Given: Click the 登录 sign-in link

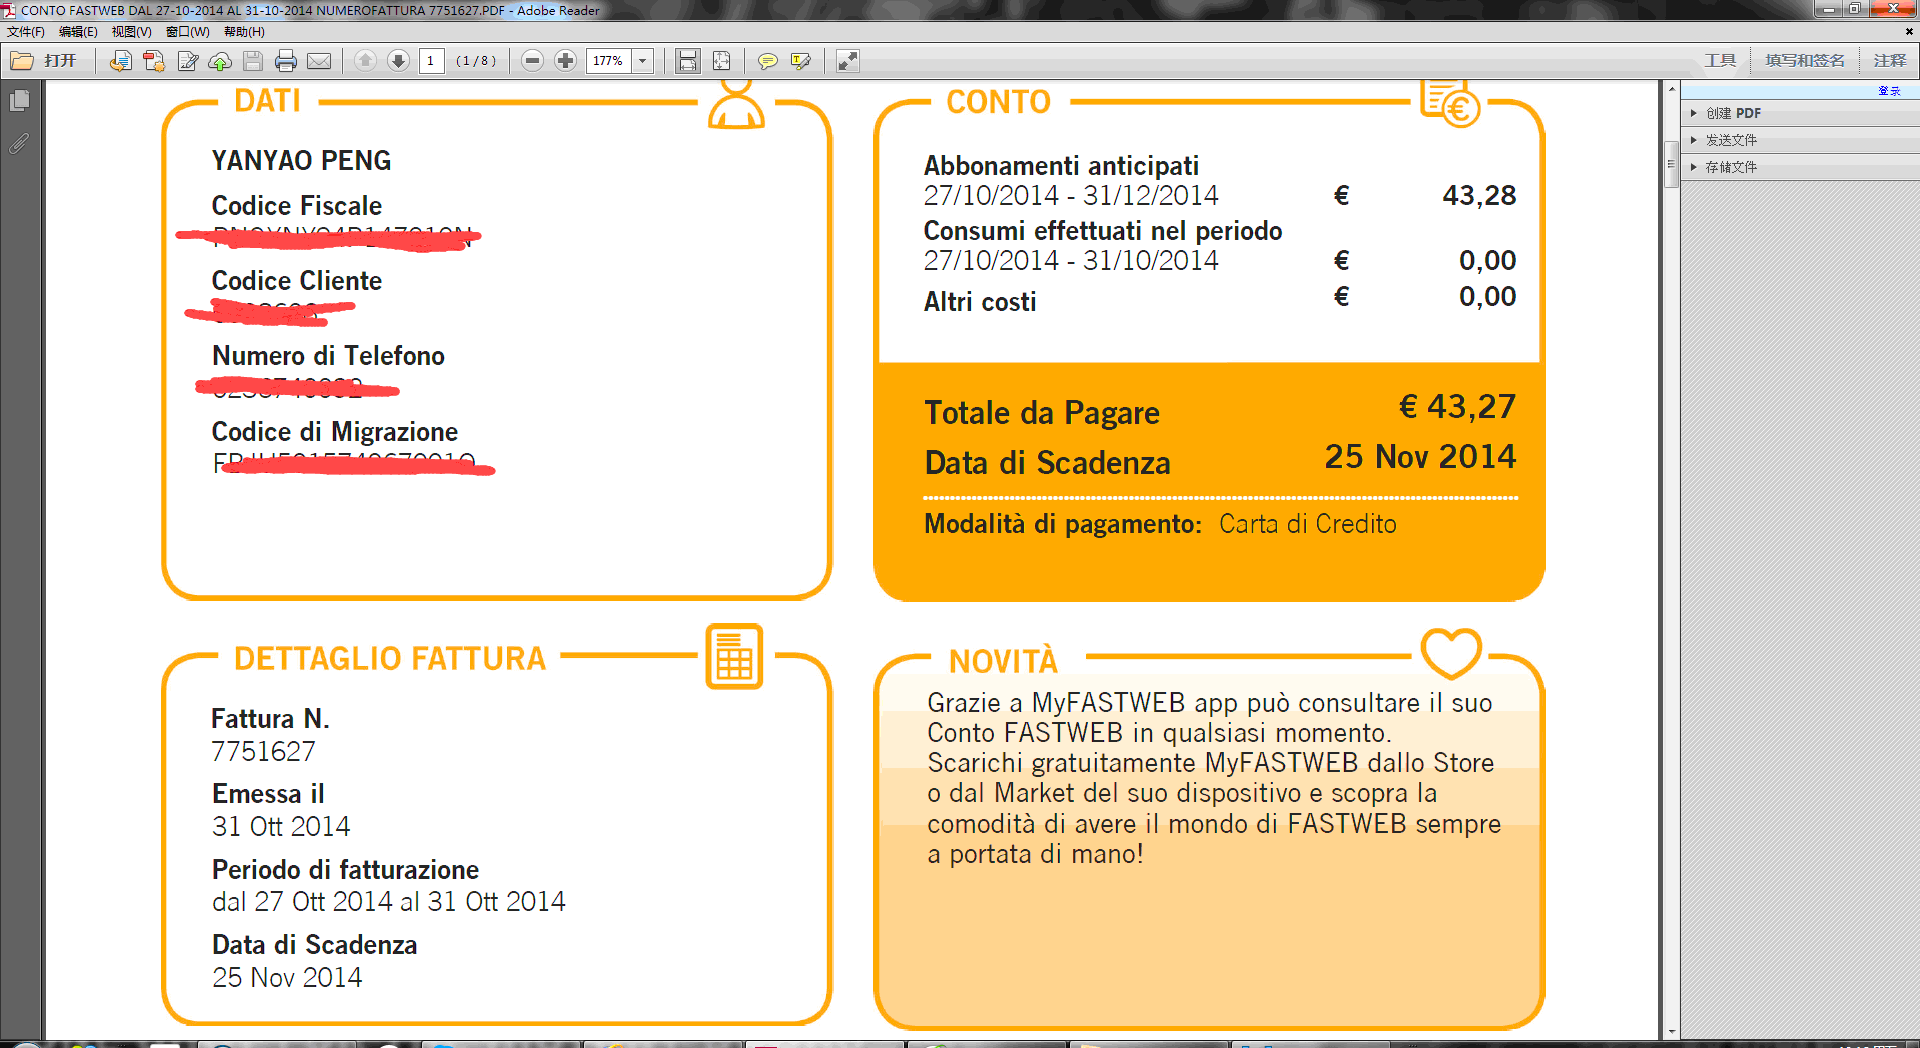Looking at the screenshot, I should (x=1889, y=91).
